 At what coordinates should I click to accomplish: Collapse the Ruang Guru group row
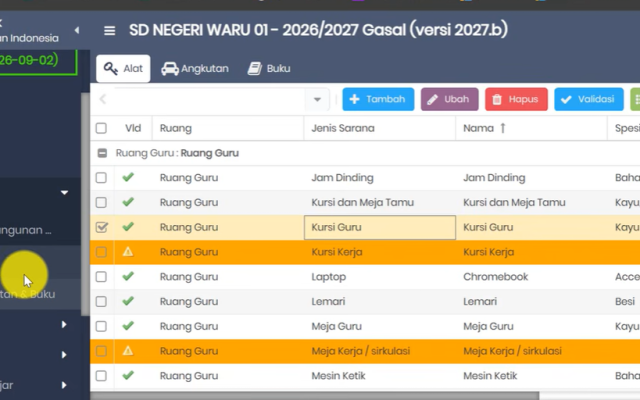coord(102,153)
